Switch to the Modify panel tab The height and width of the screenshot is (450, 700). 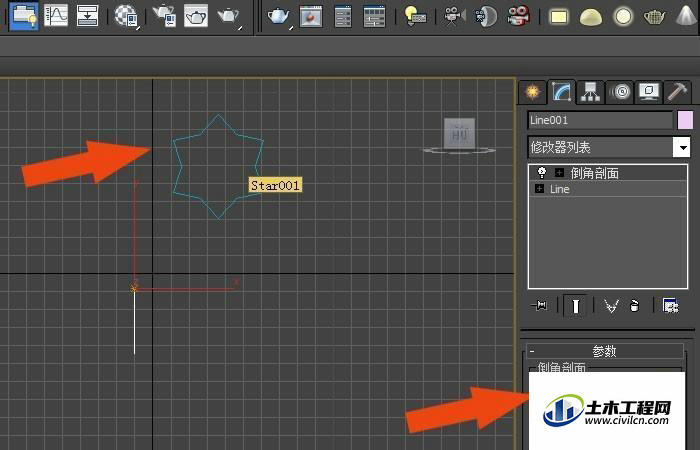[x=562, y=92]
